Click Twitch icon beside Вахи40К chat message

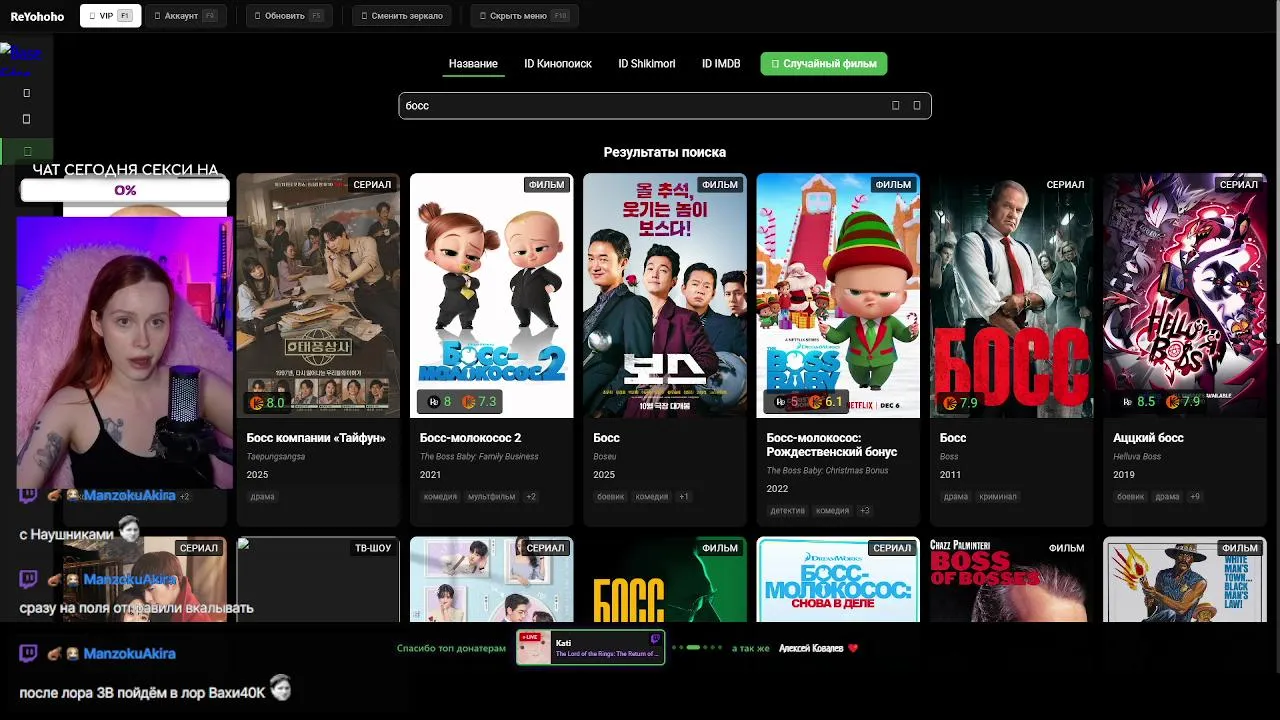pyautogui.click(x=29, y=653)
